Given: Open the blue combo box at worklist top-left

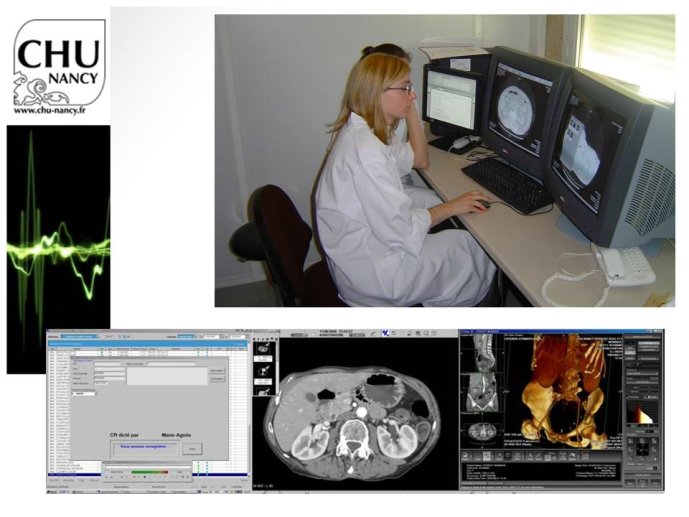Looking at the screenshot, I should 80,336.
